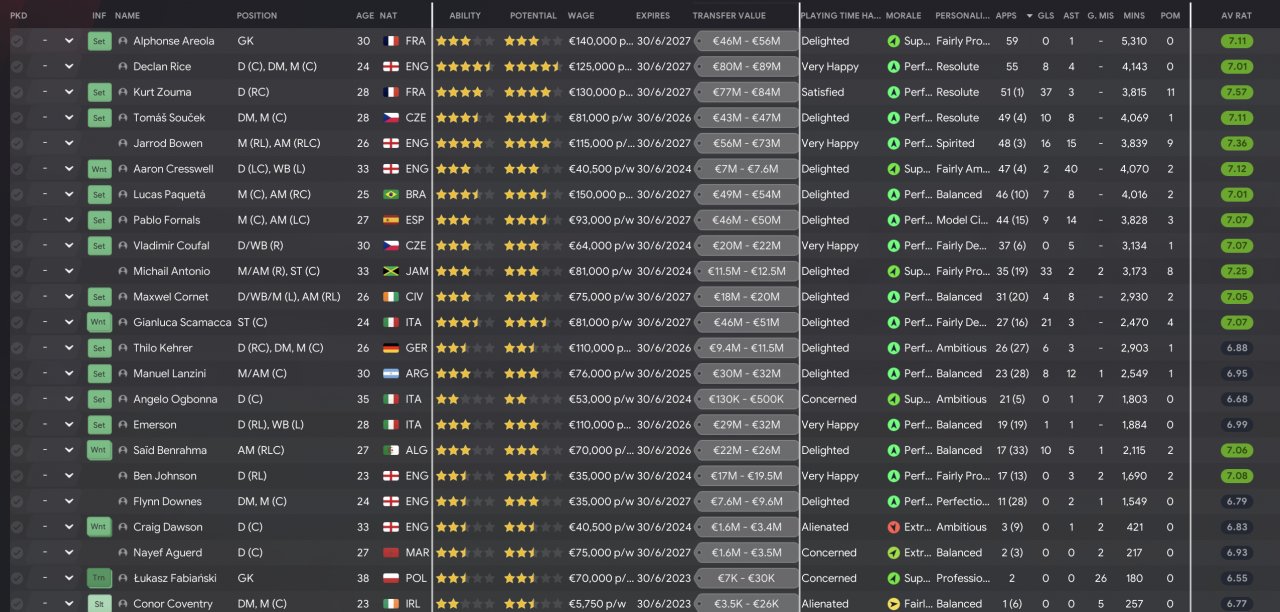Click Craig Dawson's red morale icon

(x=893, y=527)
